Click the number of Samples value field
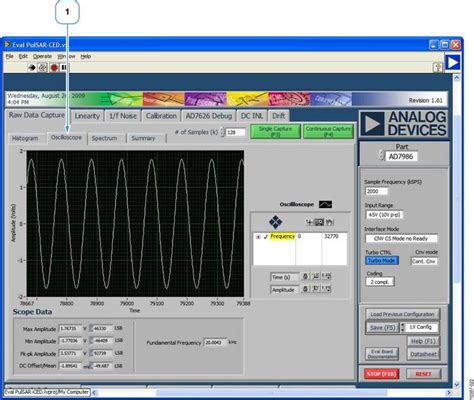 pyautogui.click(x=235, y=132)
